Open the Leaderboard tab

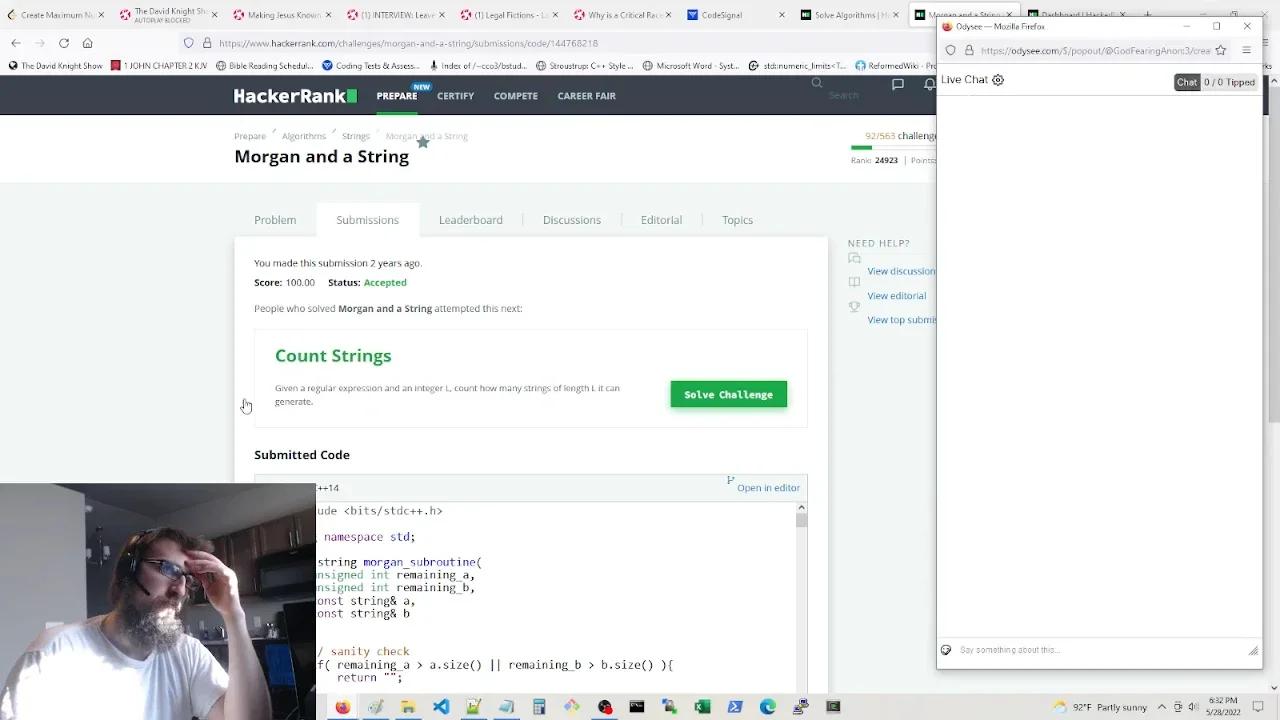pos(471,220)
